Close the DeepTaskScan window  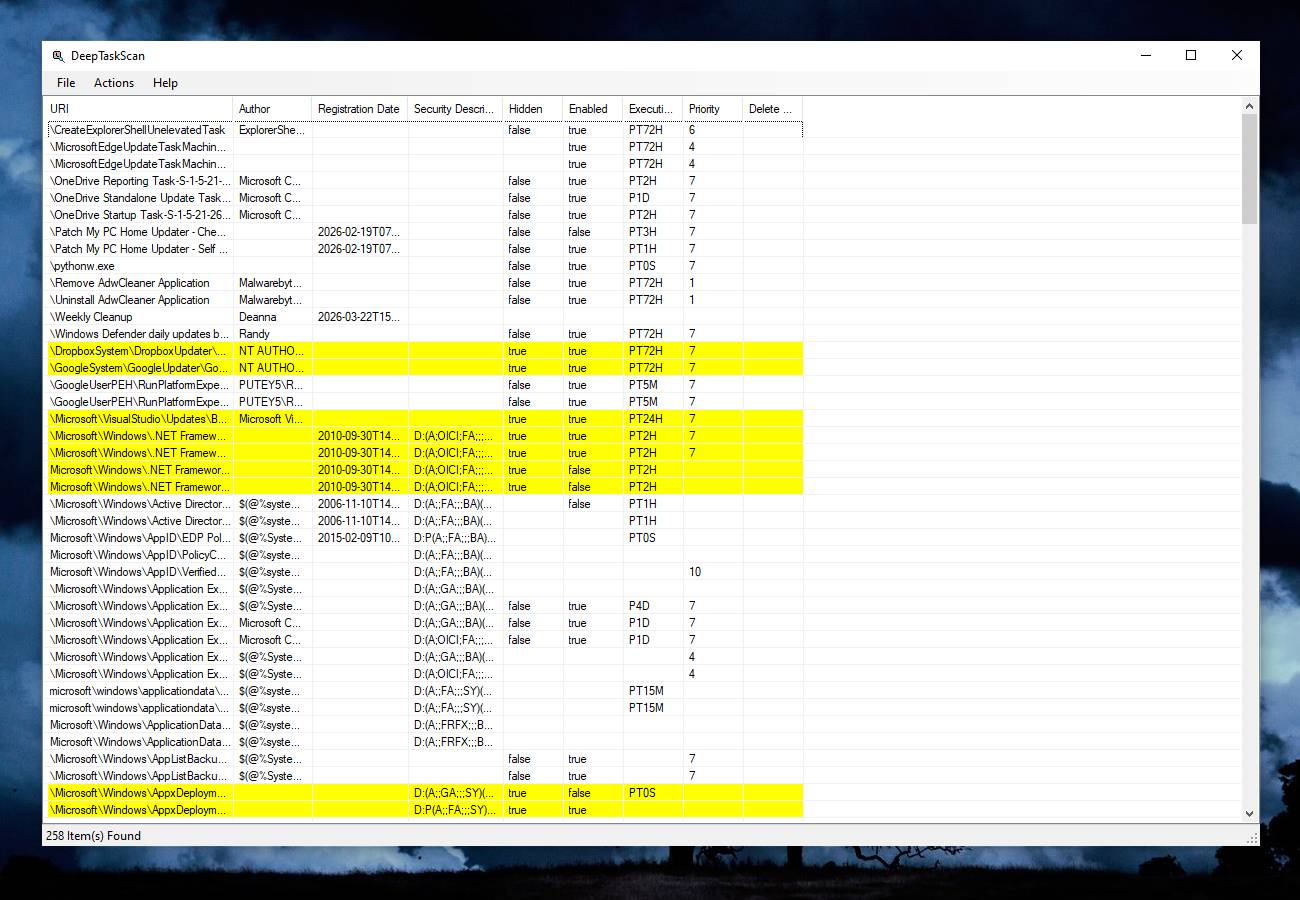(1237, 56)
